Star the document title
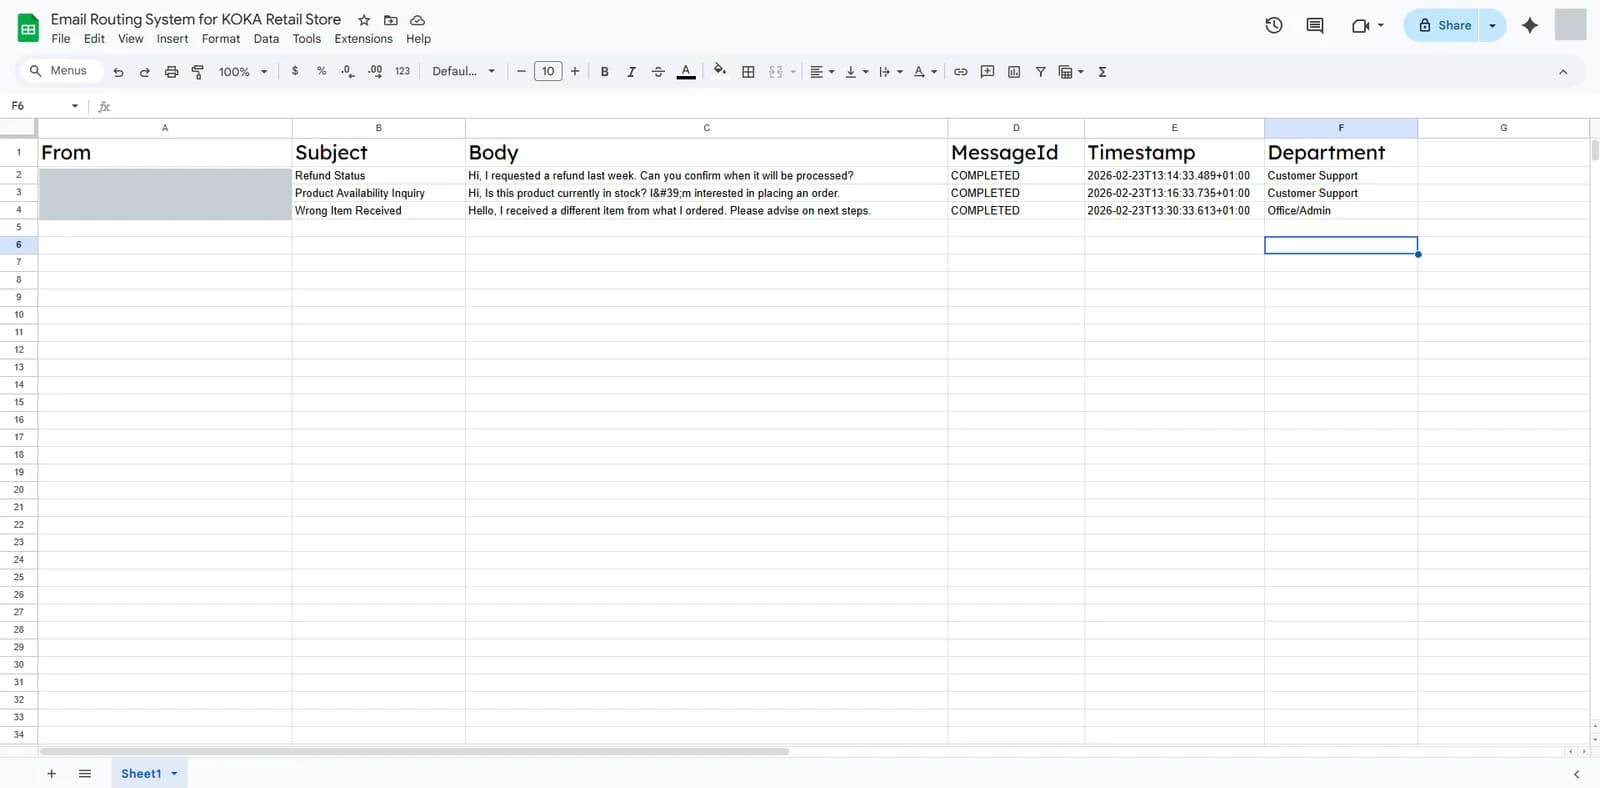The width and height of the screenshot is (1600, 788). tap(364, 20)
